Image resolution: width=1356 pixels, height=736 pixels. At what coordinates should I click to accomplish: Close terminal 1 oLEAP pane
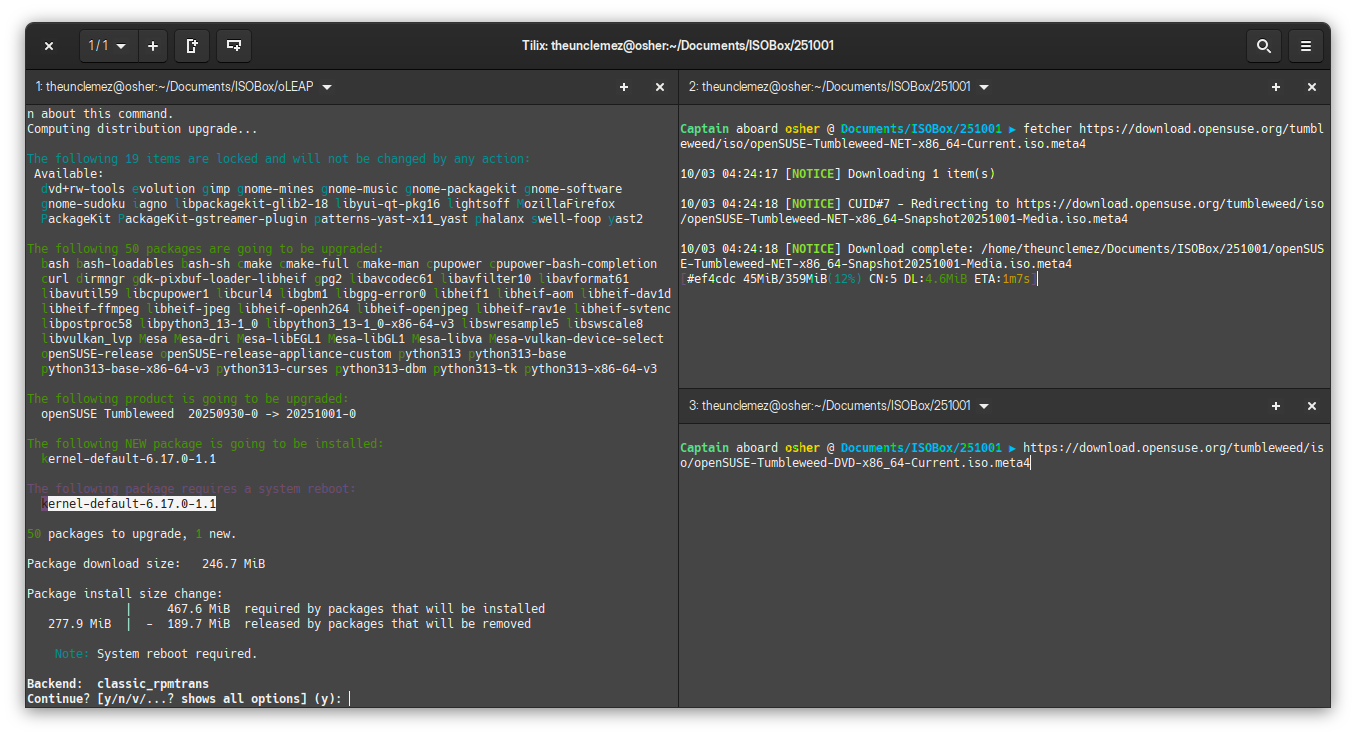coord(660,87)
